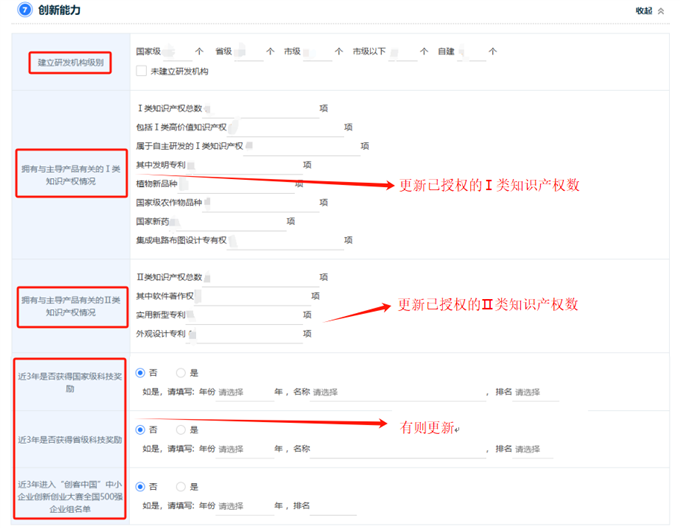Click the 国家级 research institution count field

(179, 51)
